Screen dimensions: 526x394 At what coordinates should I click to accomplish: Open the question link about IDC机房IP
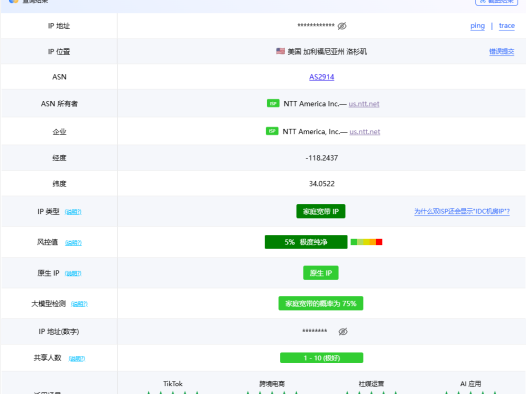click(462, 211)
